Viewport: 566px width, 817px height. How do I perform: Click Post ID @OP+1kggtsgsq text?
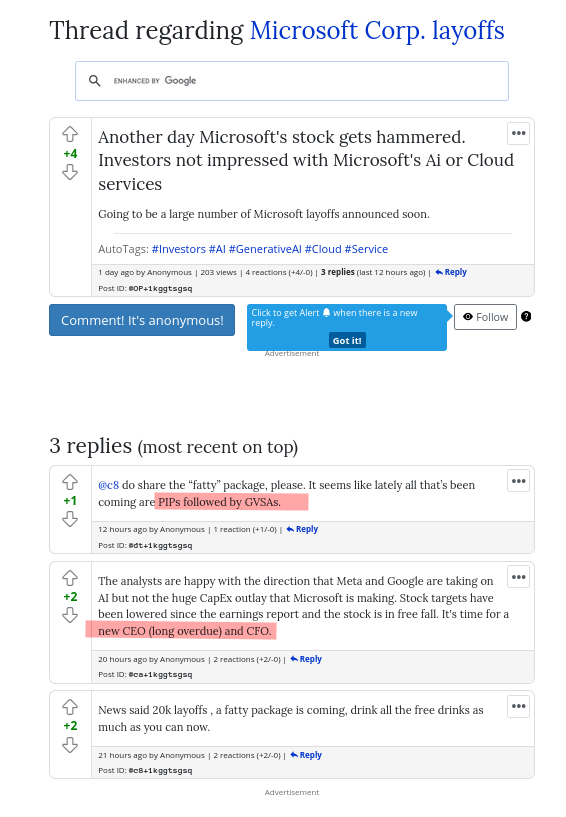(x=161, y=289)
